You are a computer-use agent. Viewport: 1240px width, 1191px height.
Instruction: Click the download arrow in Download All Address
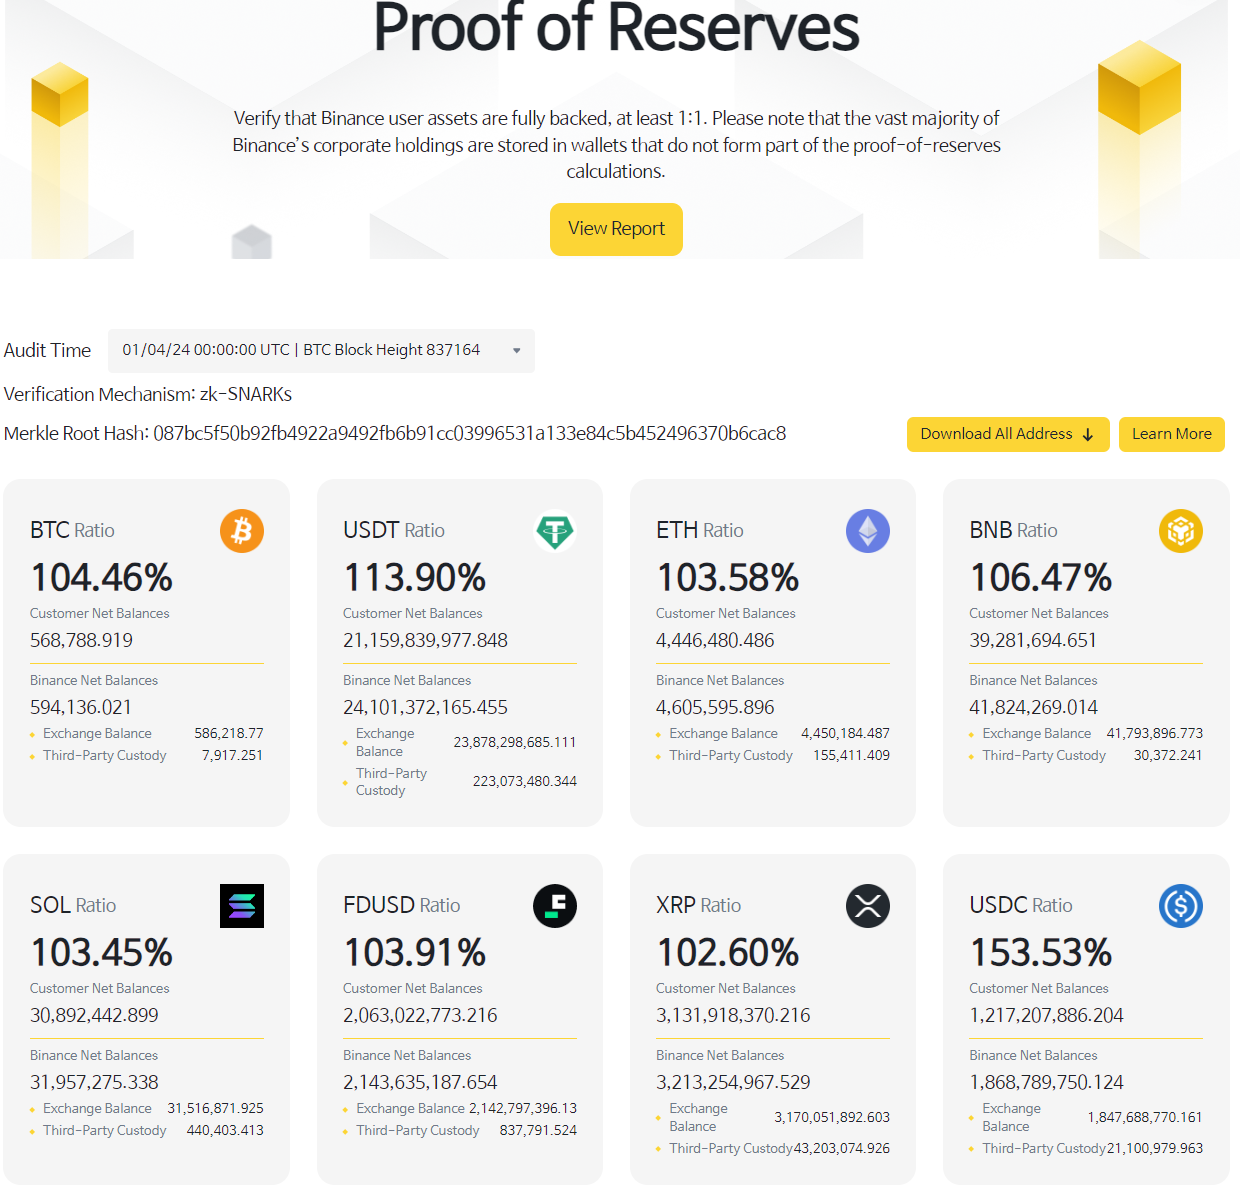tap(1088, 435)
